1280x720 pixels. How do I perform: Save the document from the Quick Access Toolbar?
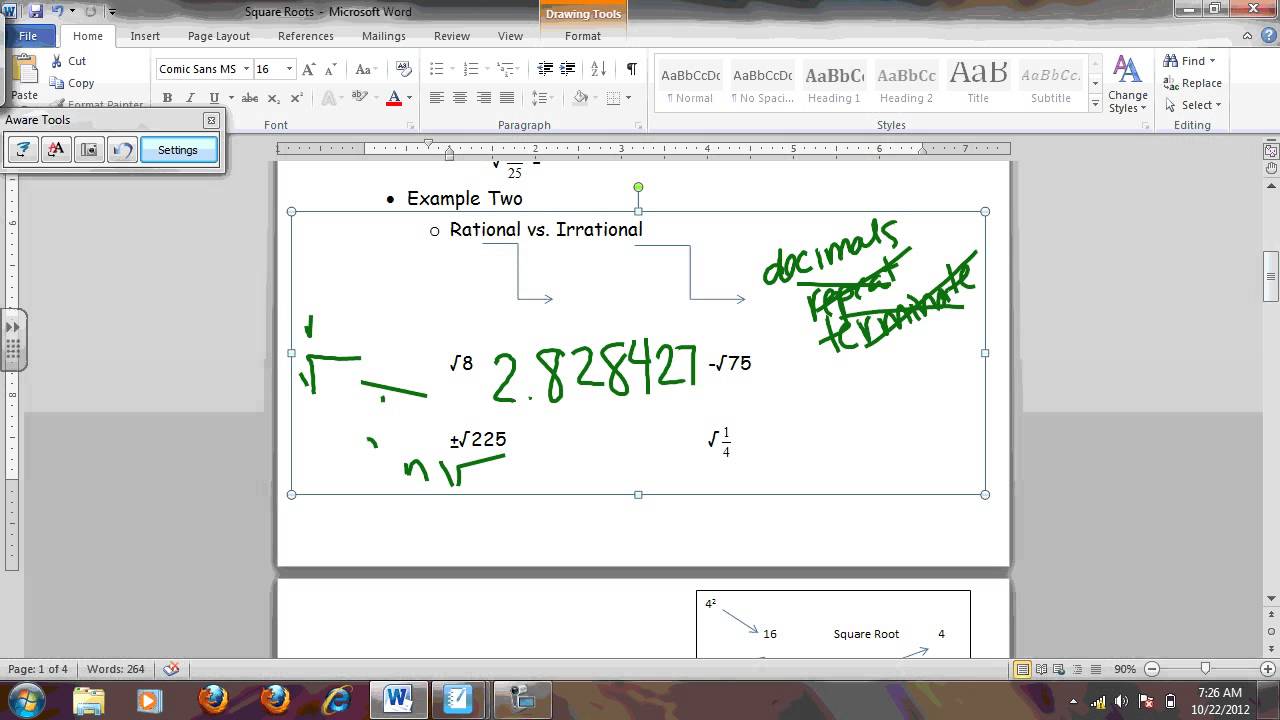(x=37, y=11)
